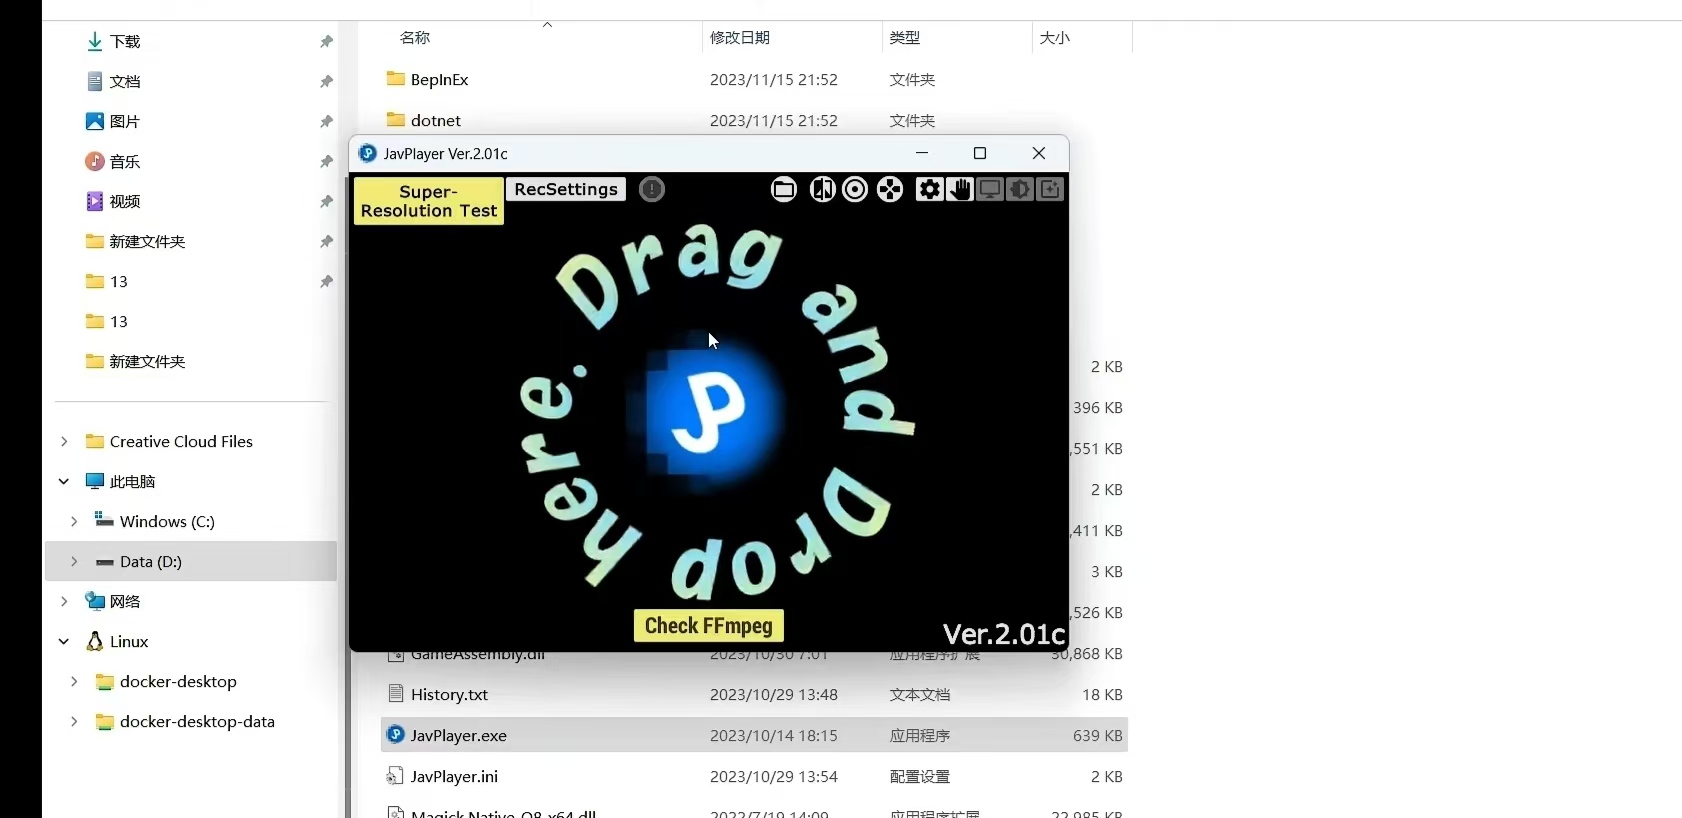This screenshot has height=818, width=1682.
Task: Click the enhance image icon with sparkle
Action: point(1050,189)
